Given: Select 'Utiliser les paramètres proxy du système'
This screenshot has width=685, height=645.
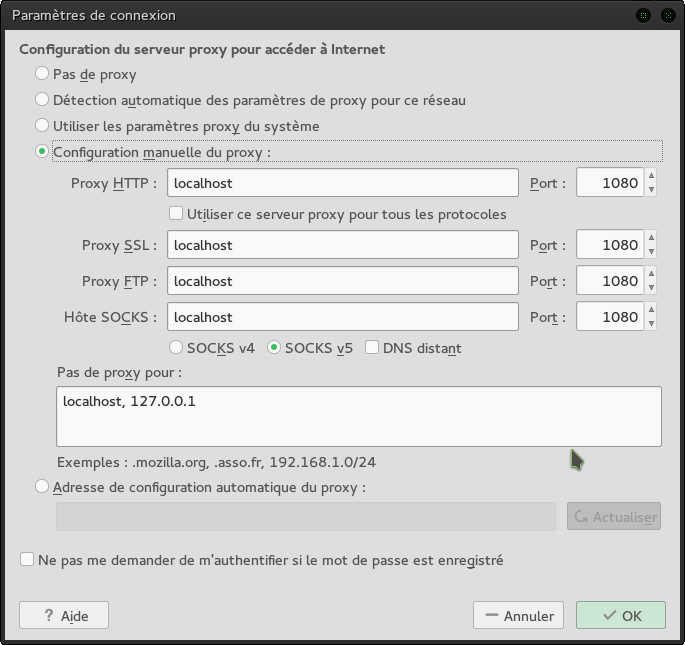Looking at the screenshot, I should pyautogui.click(x=42, y=126).
